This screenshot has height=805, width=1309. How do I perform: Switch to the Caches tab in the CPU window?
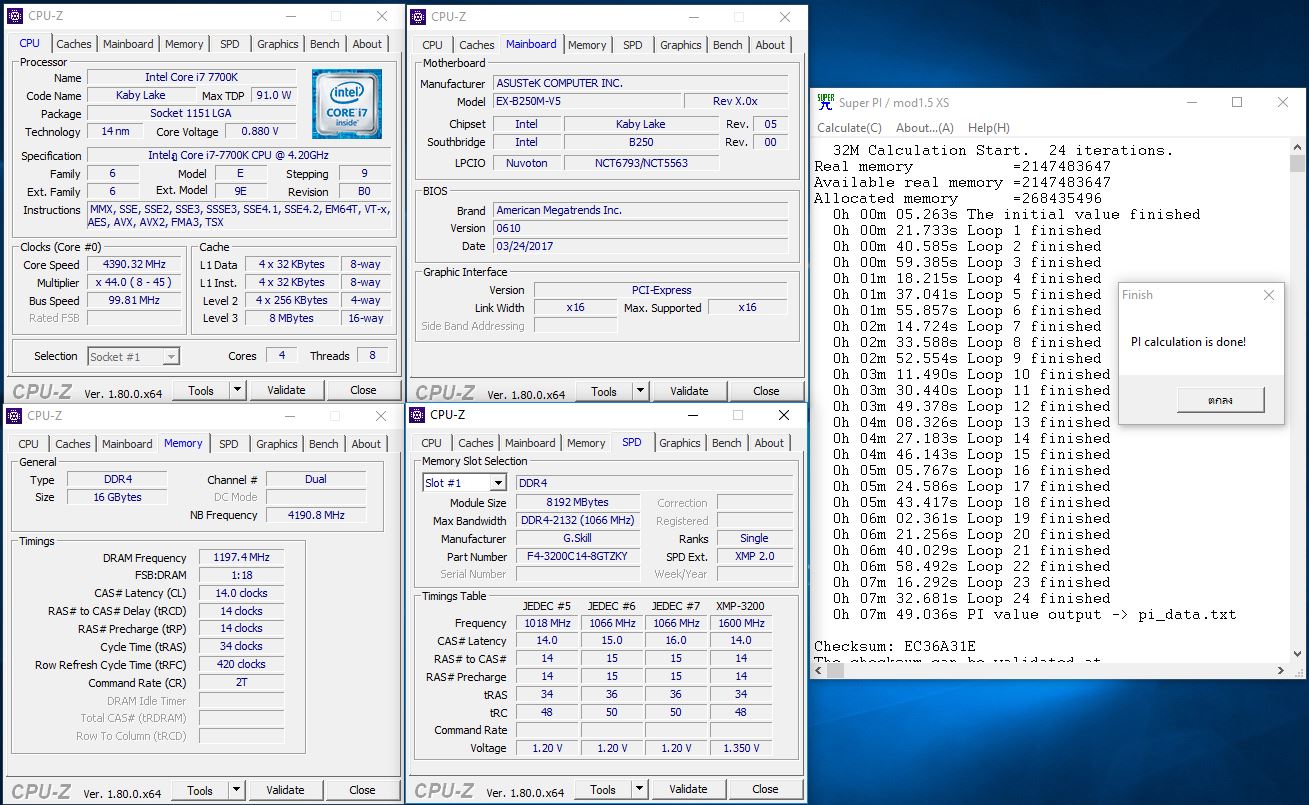[x=74, y=44]
